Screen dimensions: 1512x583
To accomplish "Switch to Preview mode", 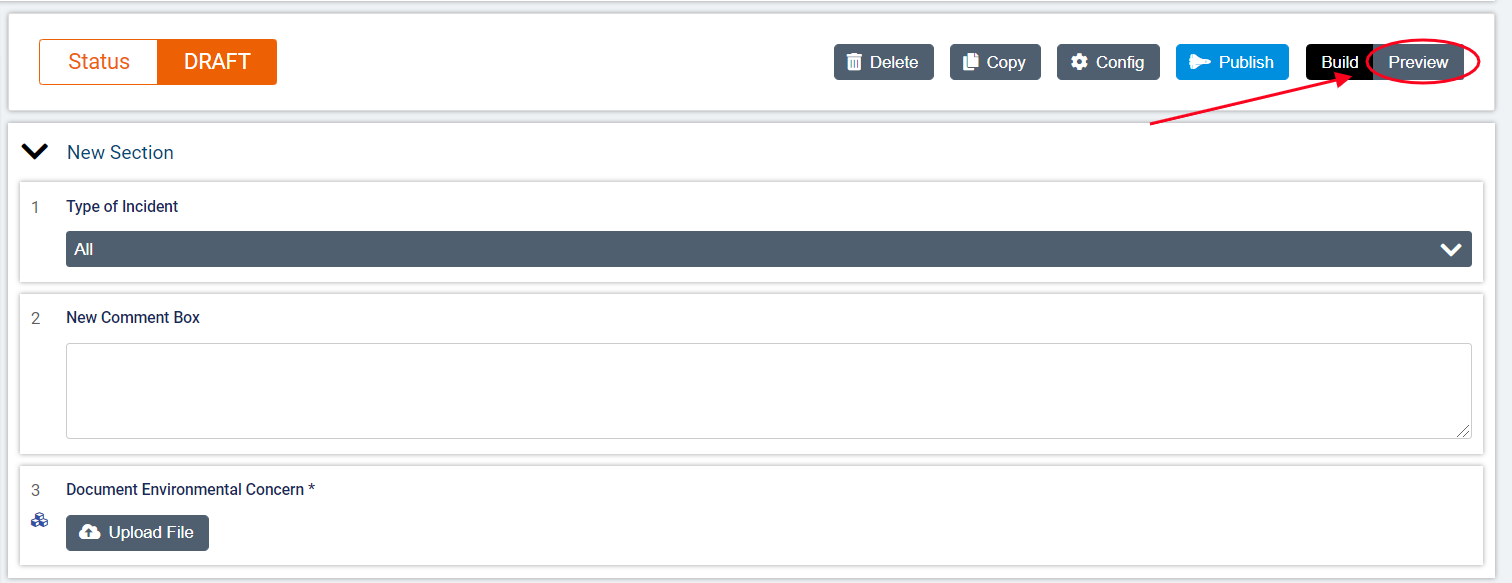I will (1418, 62).
